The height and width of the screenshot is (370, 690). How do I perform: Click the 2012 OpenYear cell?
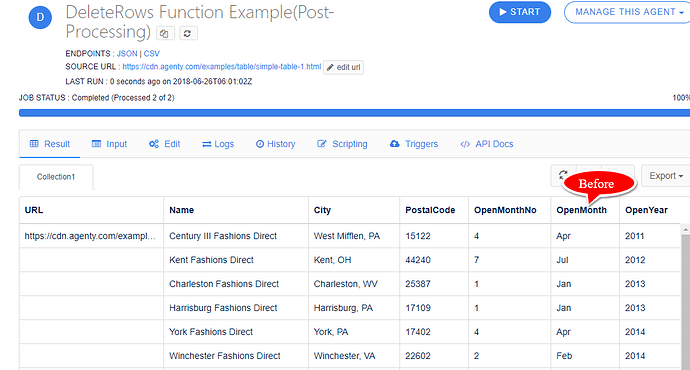click(x=650, y=260)
